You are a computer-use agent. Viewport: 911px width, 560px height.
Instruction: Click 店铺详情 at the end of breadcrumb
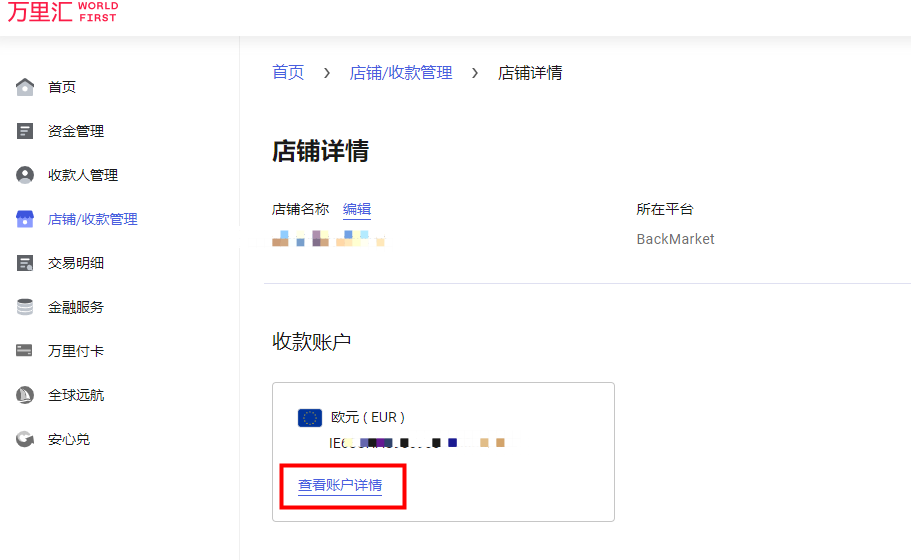coord(530,73)
